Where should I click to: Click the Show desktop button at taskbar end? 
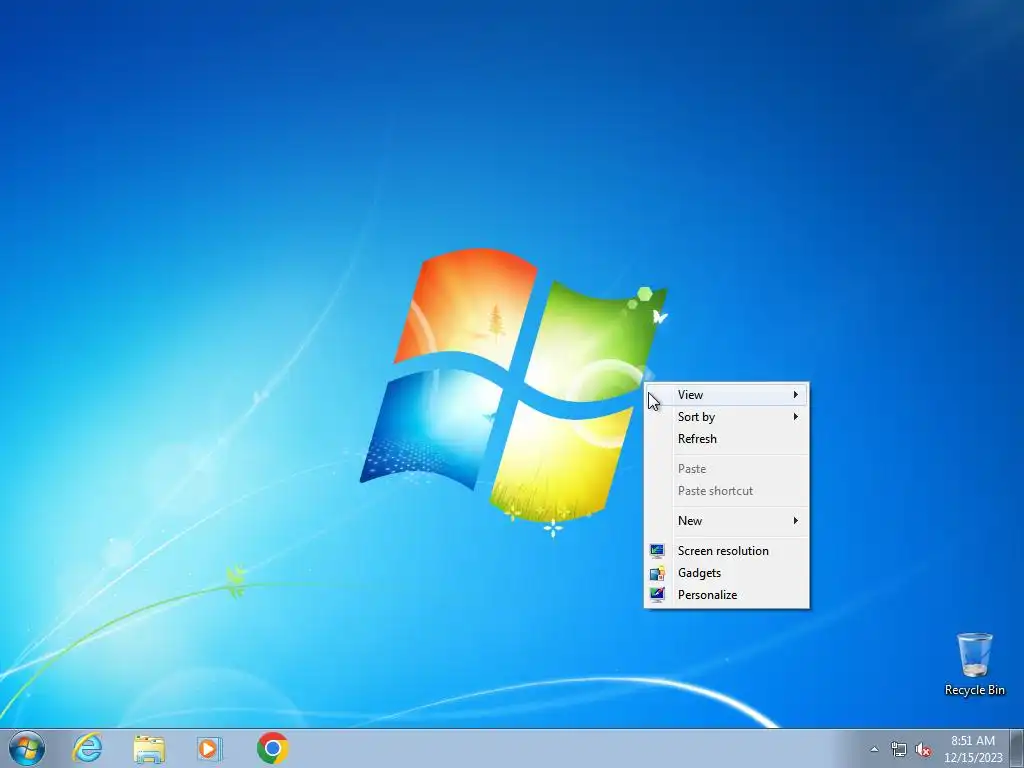1017,748
